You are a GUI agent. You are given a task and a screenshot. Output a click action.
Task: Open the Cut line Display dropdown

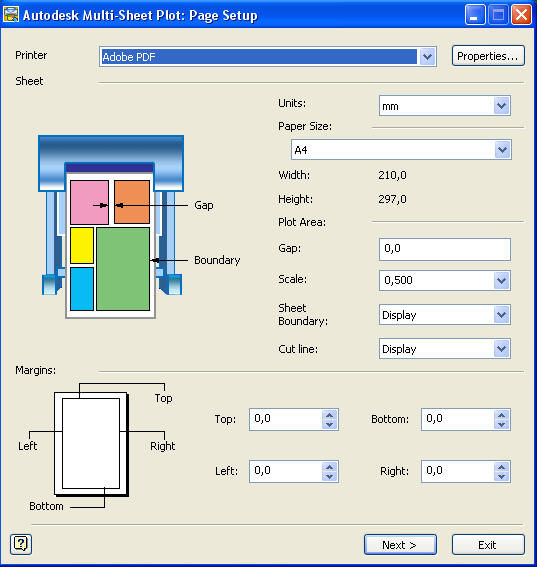pyautogui.click(x=502, y=349)
